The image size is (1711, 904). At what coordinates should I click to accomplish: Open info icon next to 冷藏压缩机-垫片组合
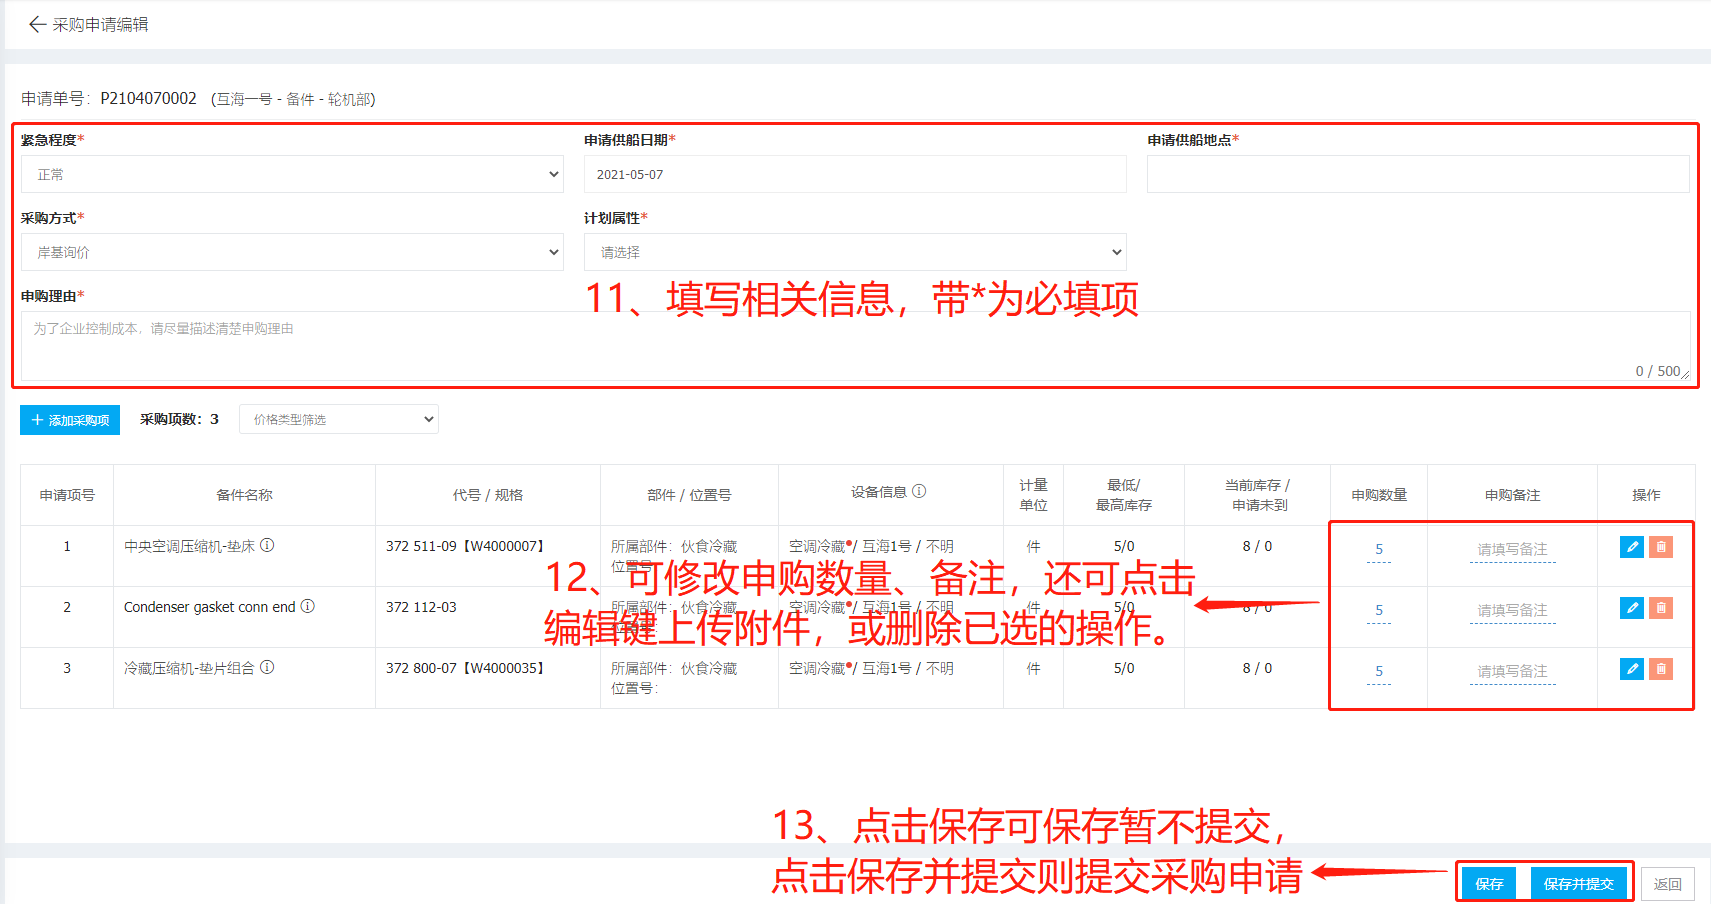coord(267,667)
